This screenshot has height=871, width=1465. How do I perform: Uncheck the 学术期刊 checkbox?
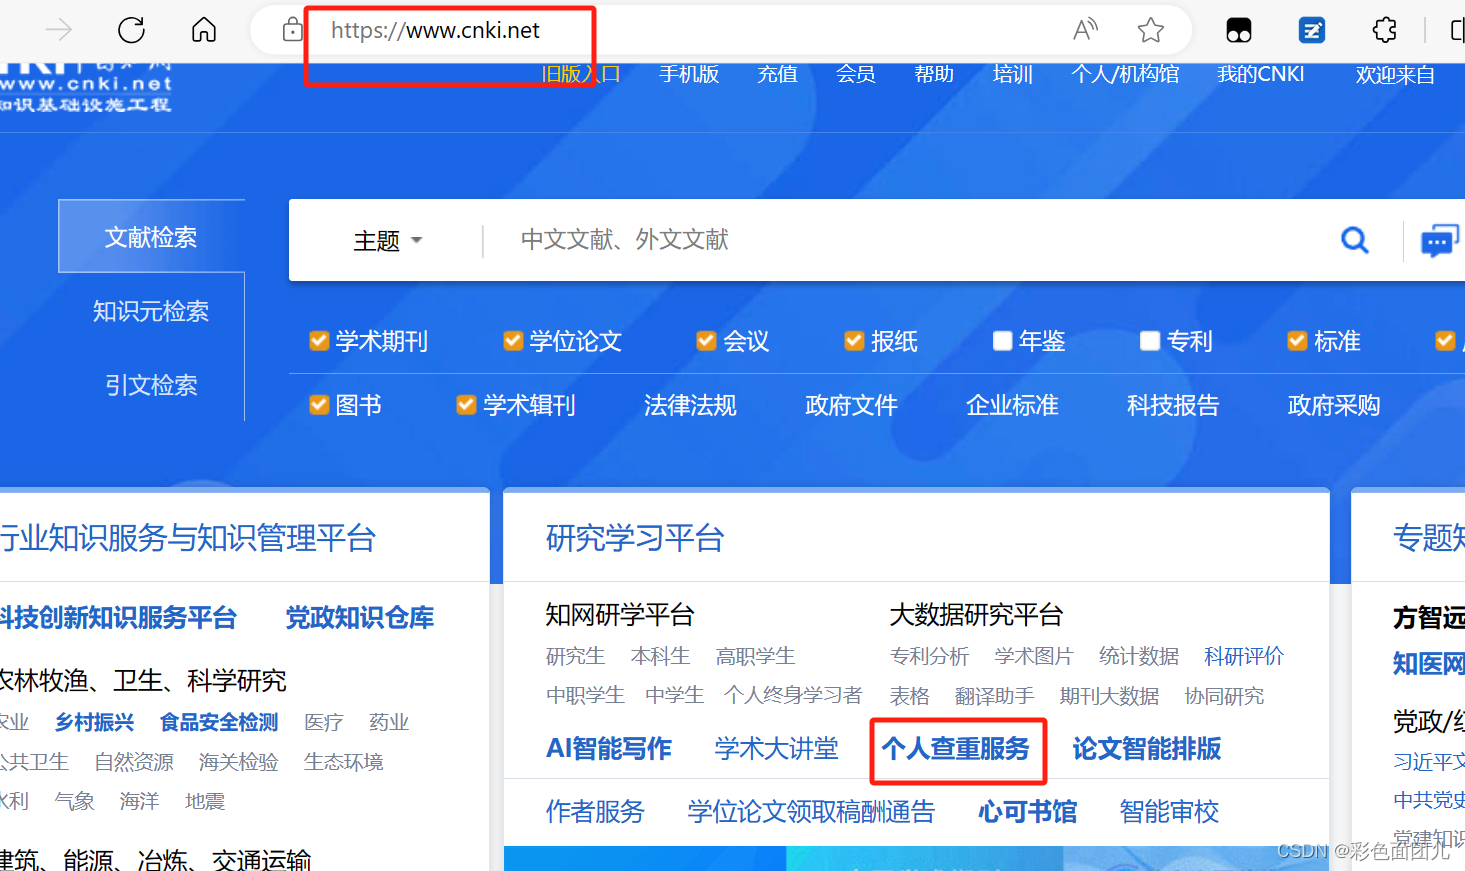point(319,341)
